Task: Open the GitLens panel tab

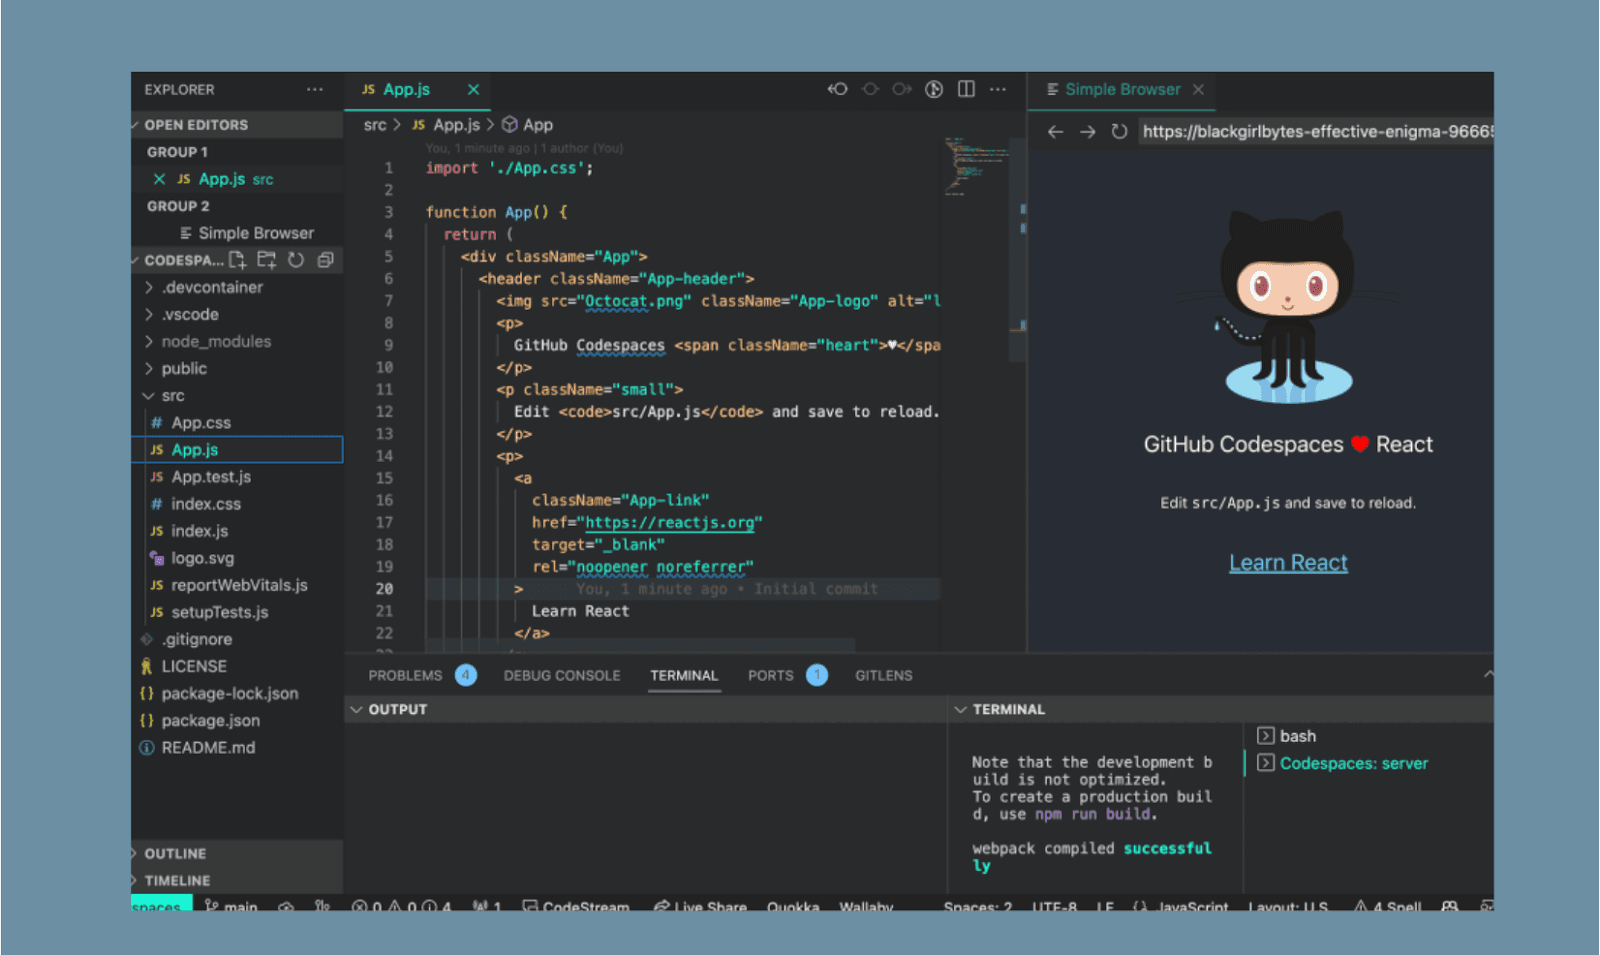Action: tap(883, 675)
